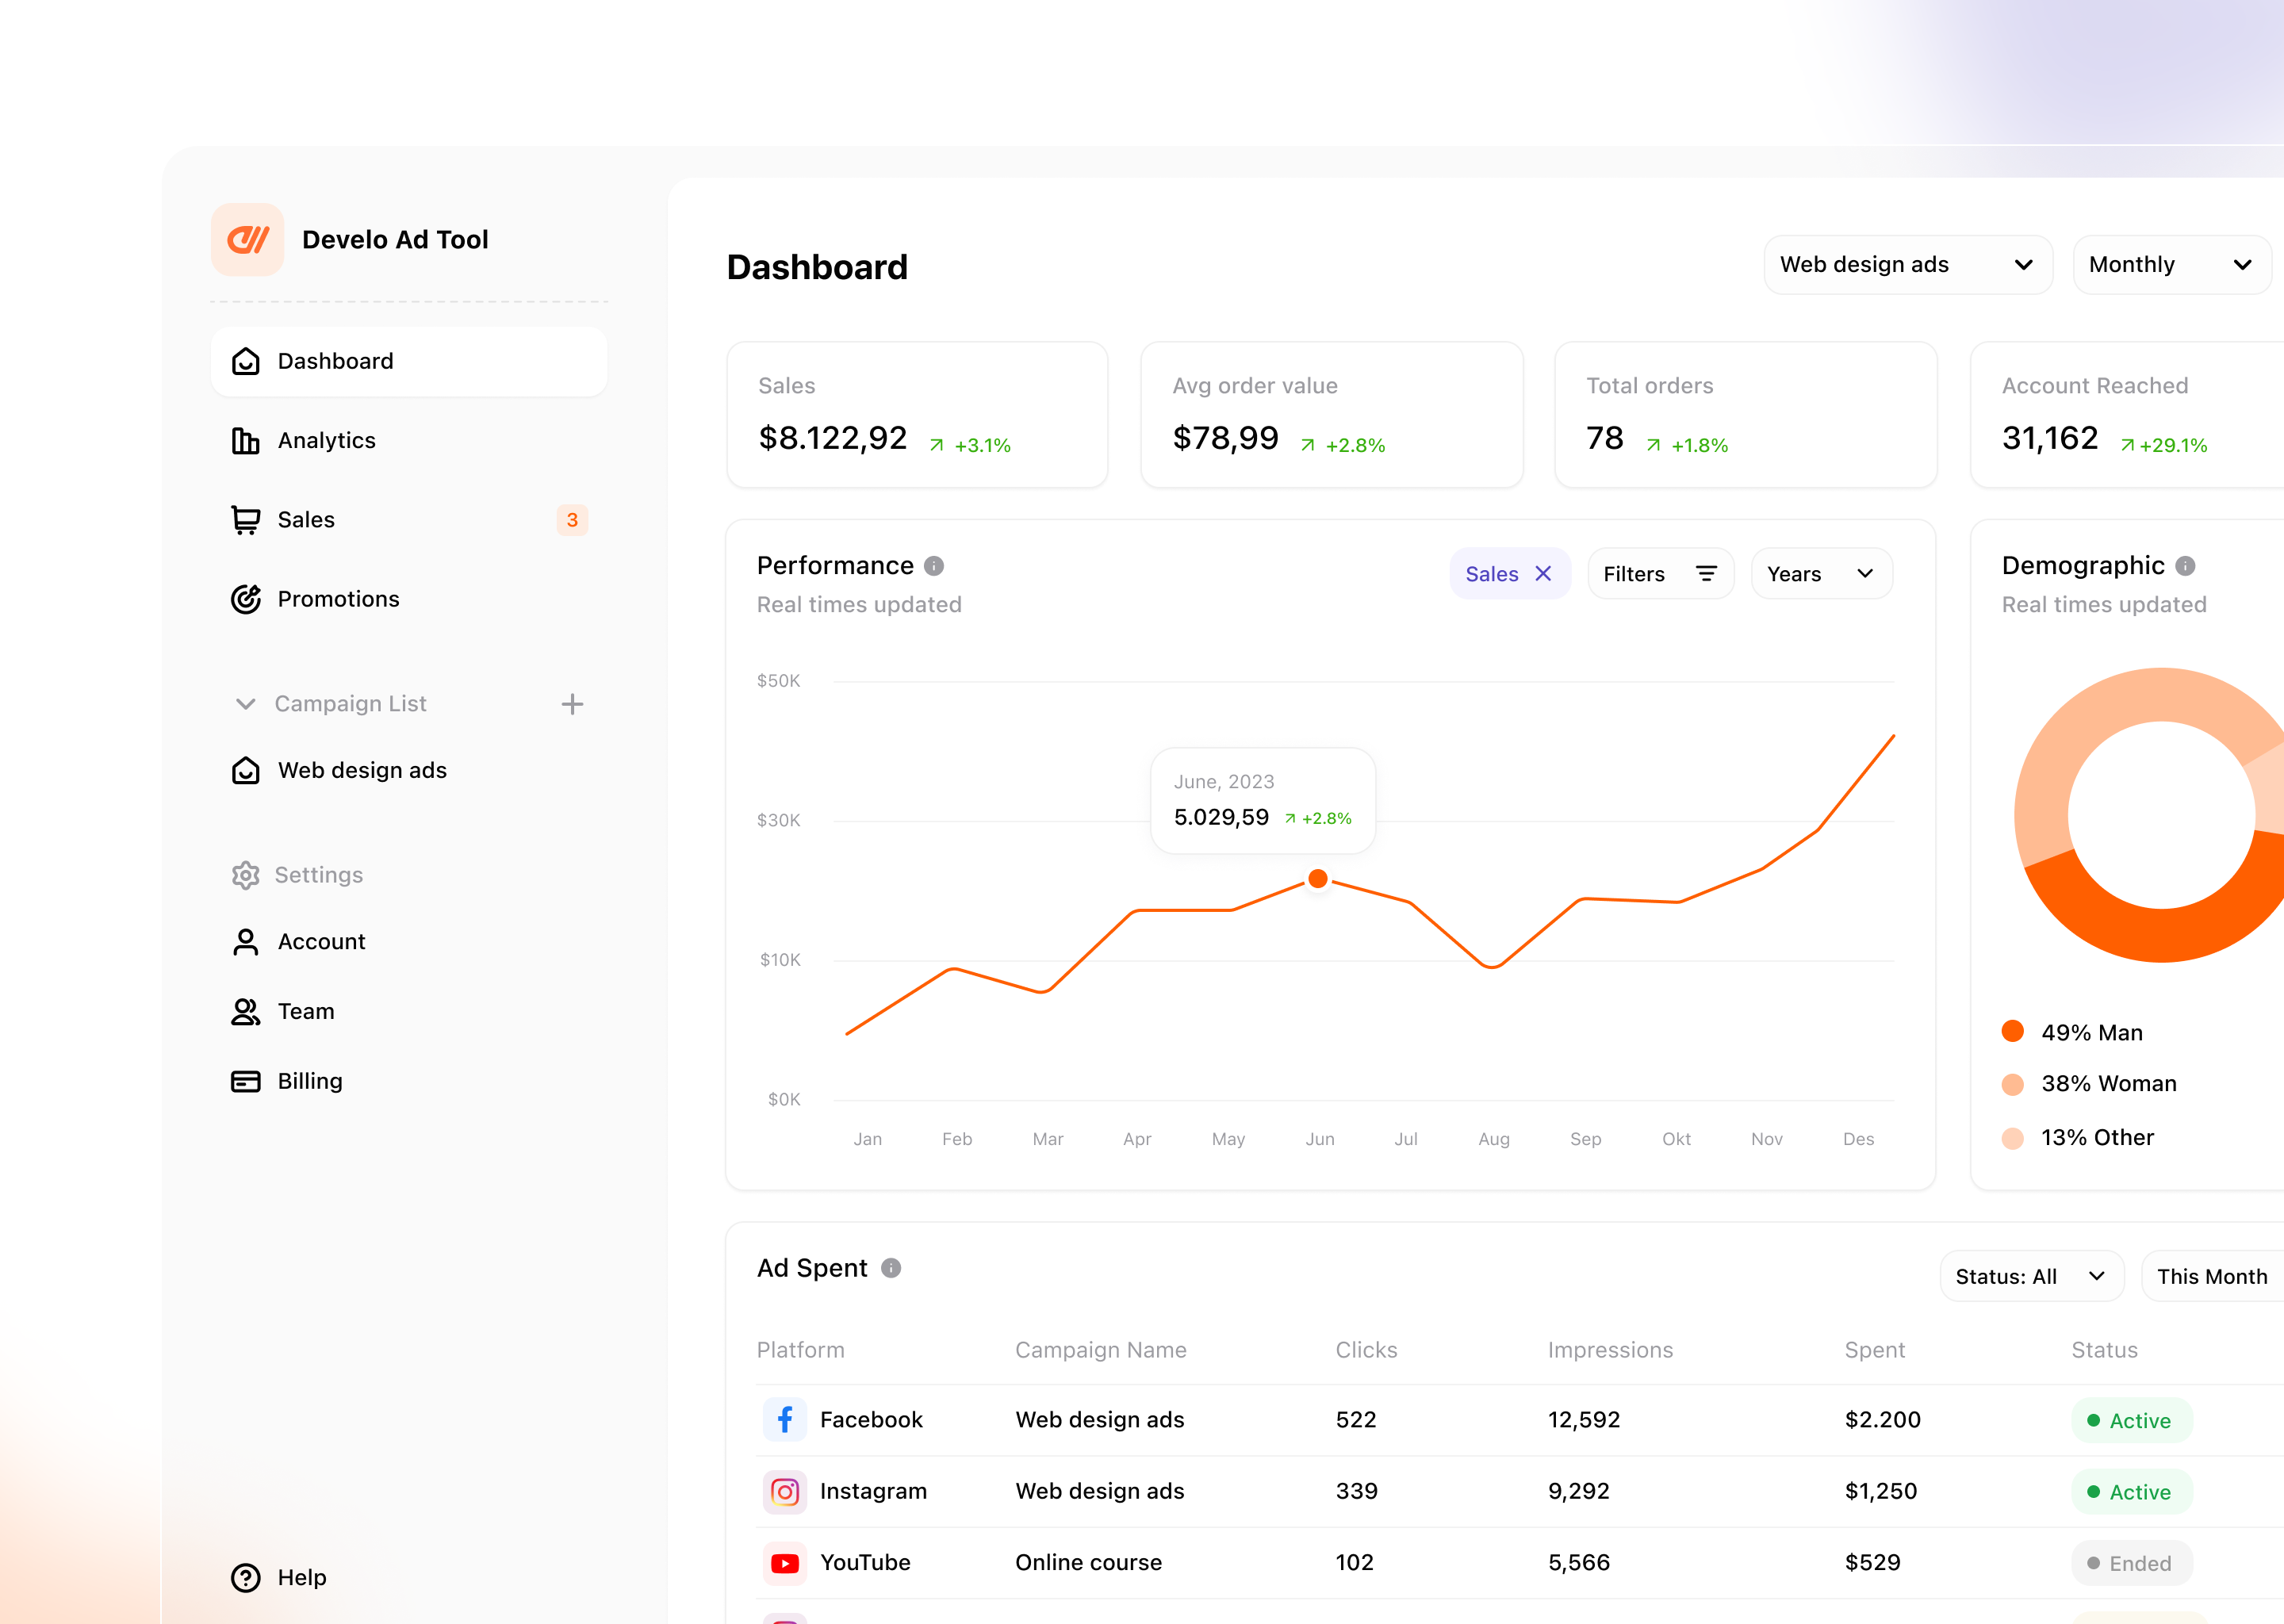Image resolution: width=2284 pixels, height=1624 pixels.
Task: Click the Ended status badge for YouTube
Action: coord(2132,1563)
